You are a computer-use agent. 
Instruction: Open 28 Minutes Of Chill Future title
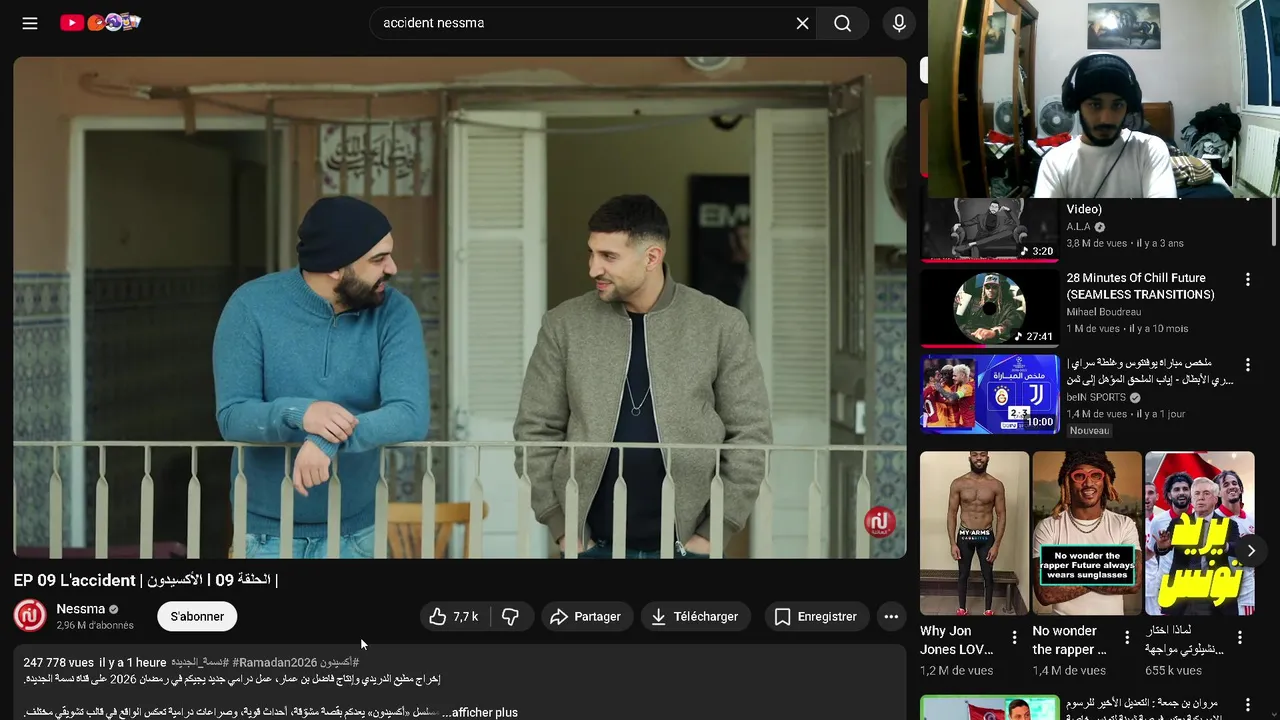pos(1140,286)
